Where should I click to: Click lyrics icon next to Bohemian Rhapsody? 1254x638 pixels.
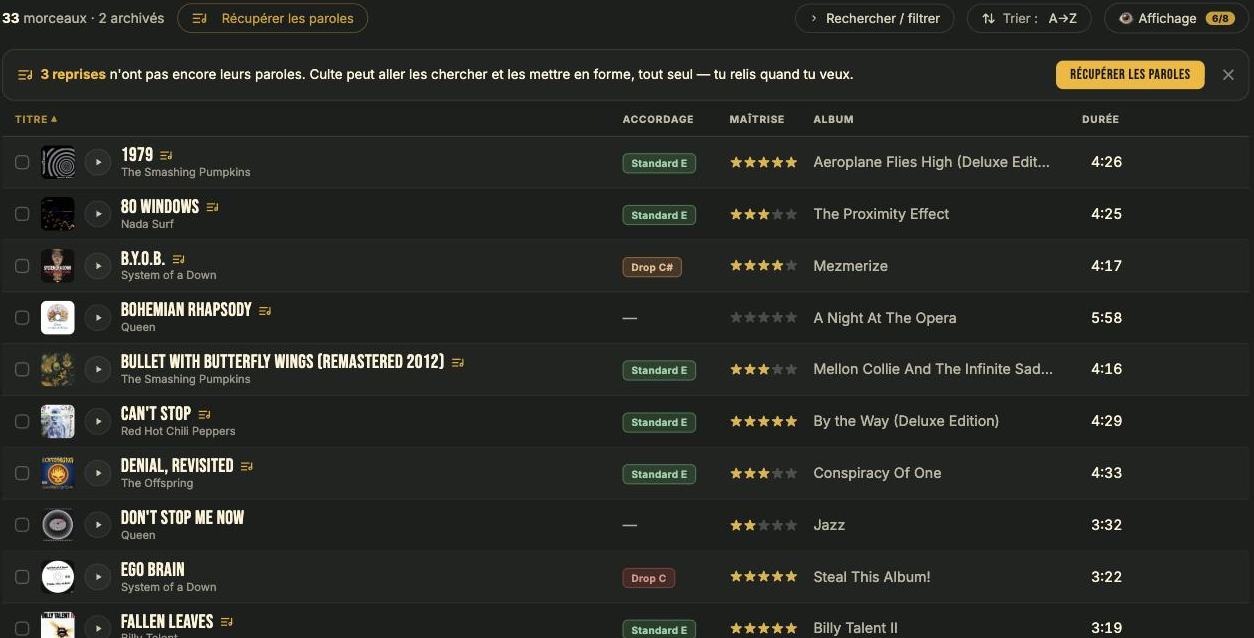265,311
